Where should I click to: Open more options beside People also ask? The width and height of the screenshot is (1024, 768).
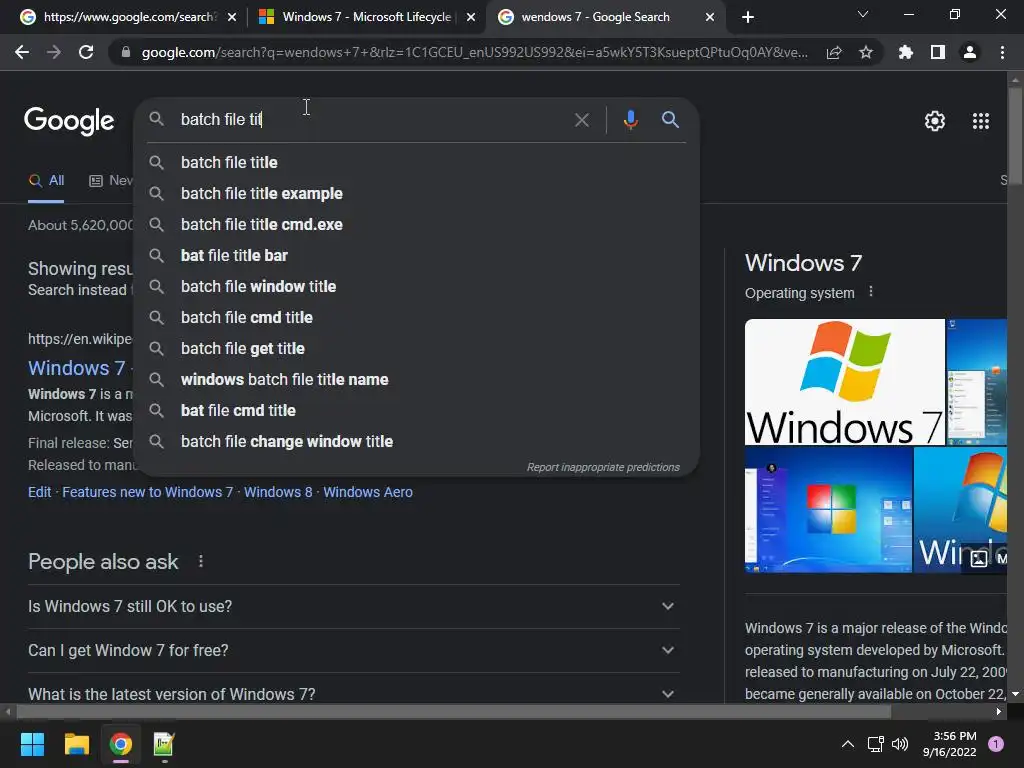pos(201,561)
